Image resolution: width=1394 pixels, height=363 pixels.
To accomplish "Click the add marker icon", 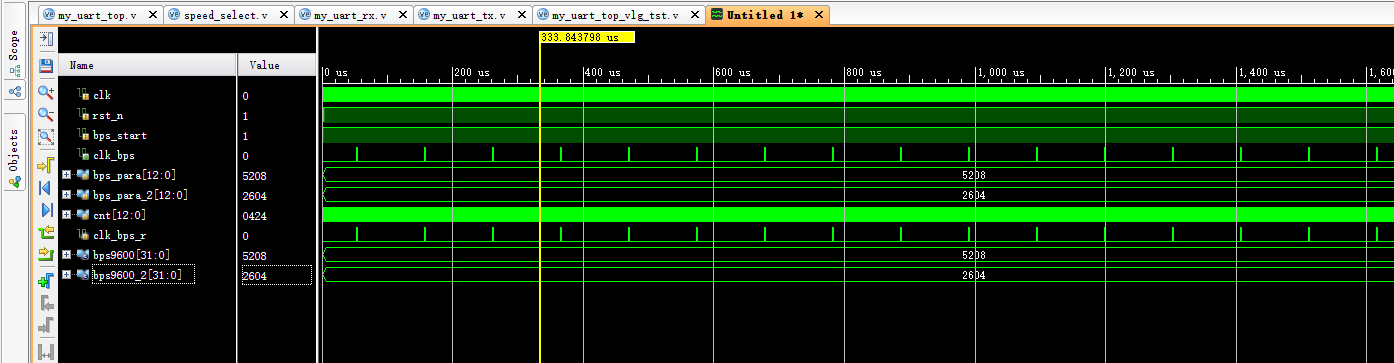I will [x=45, y=280].
